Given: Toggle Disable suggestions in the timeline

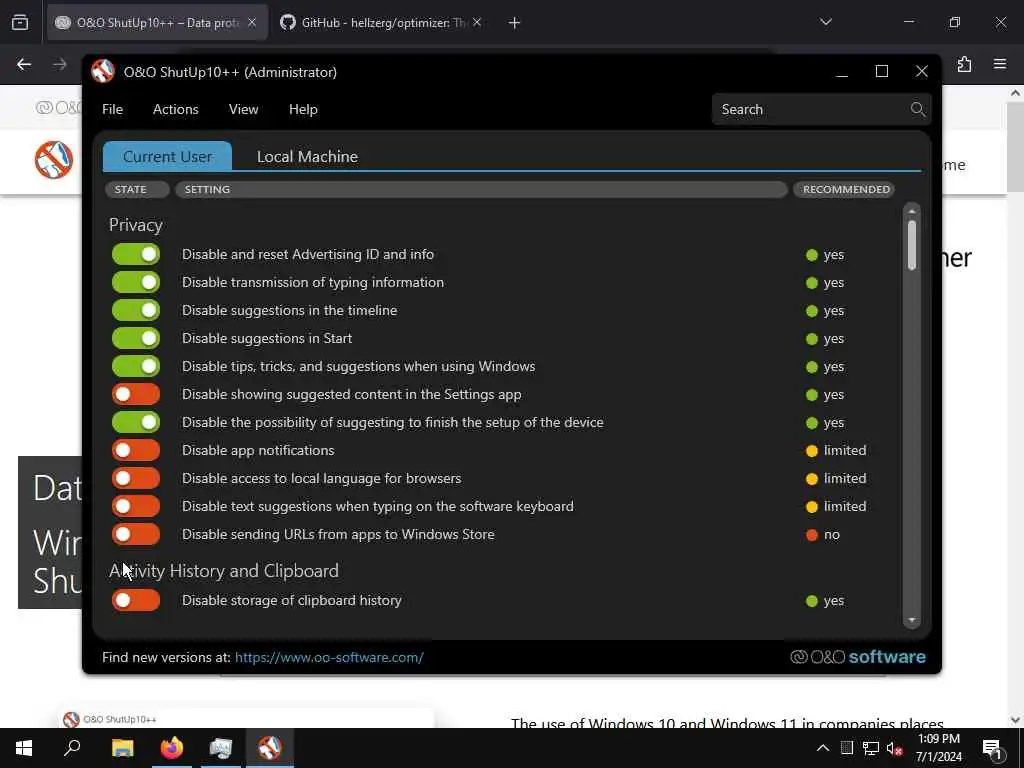Looking at the screenshot, I should point(136,310).
